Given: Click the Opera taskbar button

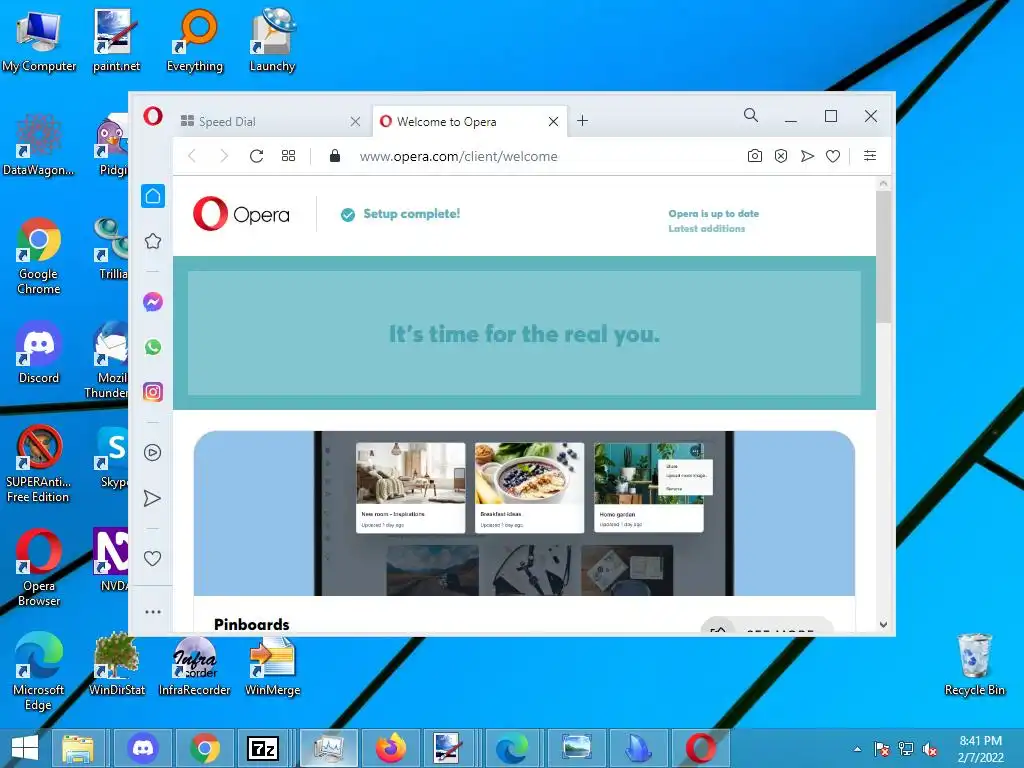Looking at the screenshot, I should click(x=701, y=748).
